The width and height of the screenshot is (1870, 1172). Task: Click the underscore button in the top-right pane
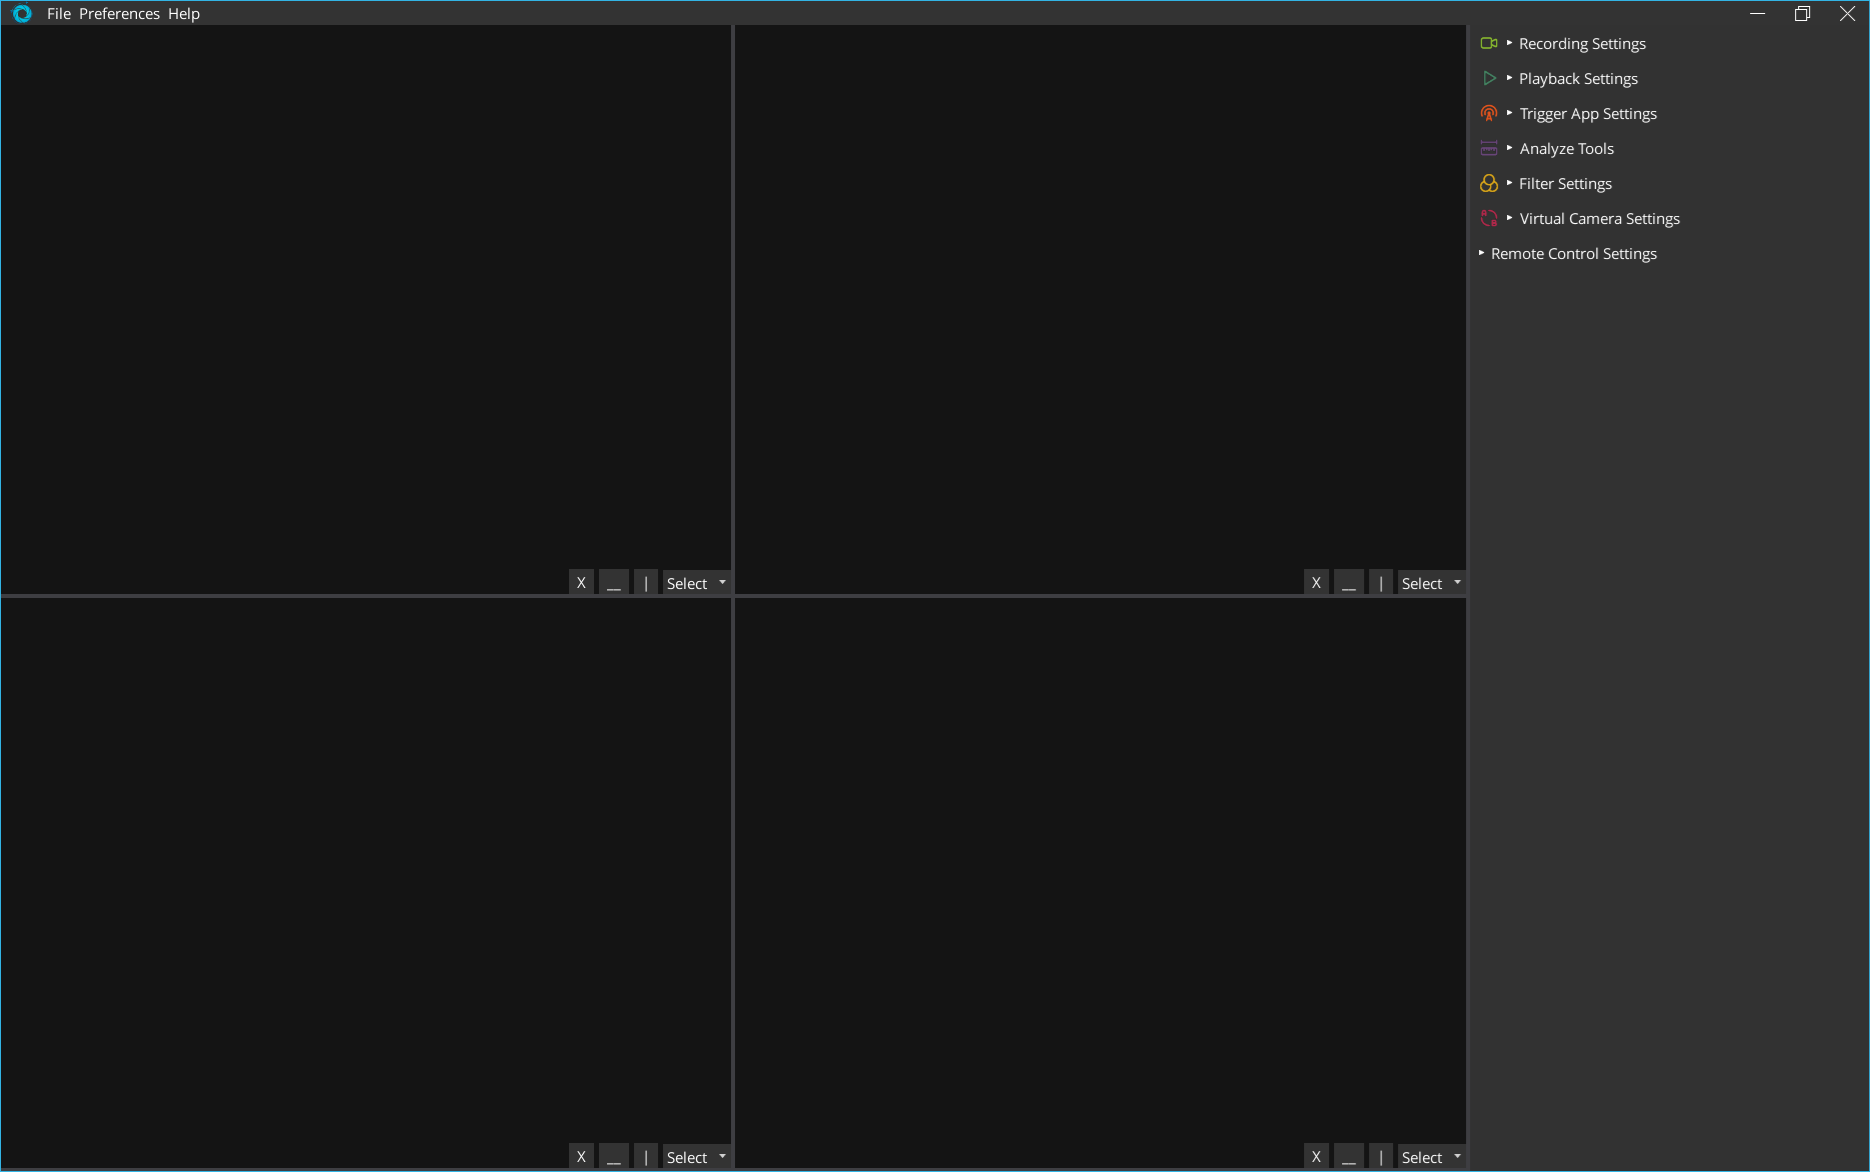point(1349,583)
